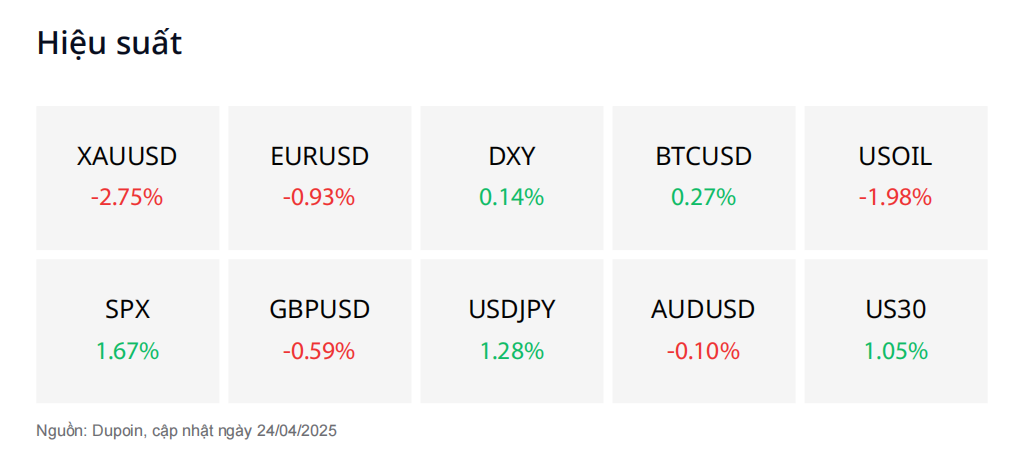Click the -2.75% XAUUSD change value
The height and width of the screenshot is (460, 1033).
coord(127,197)
